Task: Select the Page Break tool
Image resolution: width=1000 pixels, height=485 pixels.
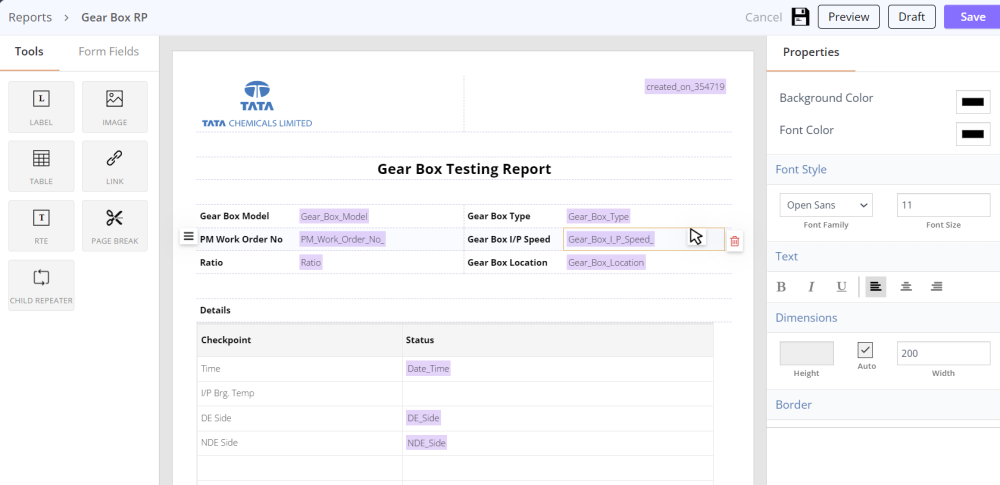Action: pos(115,226)
